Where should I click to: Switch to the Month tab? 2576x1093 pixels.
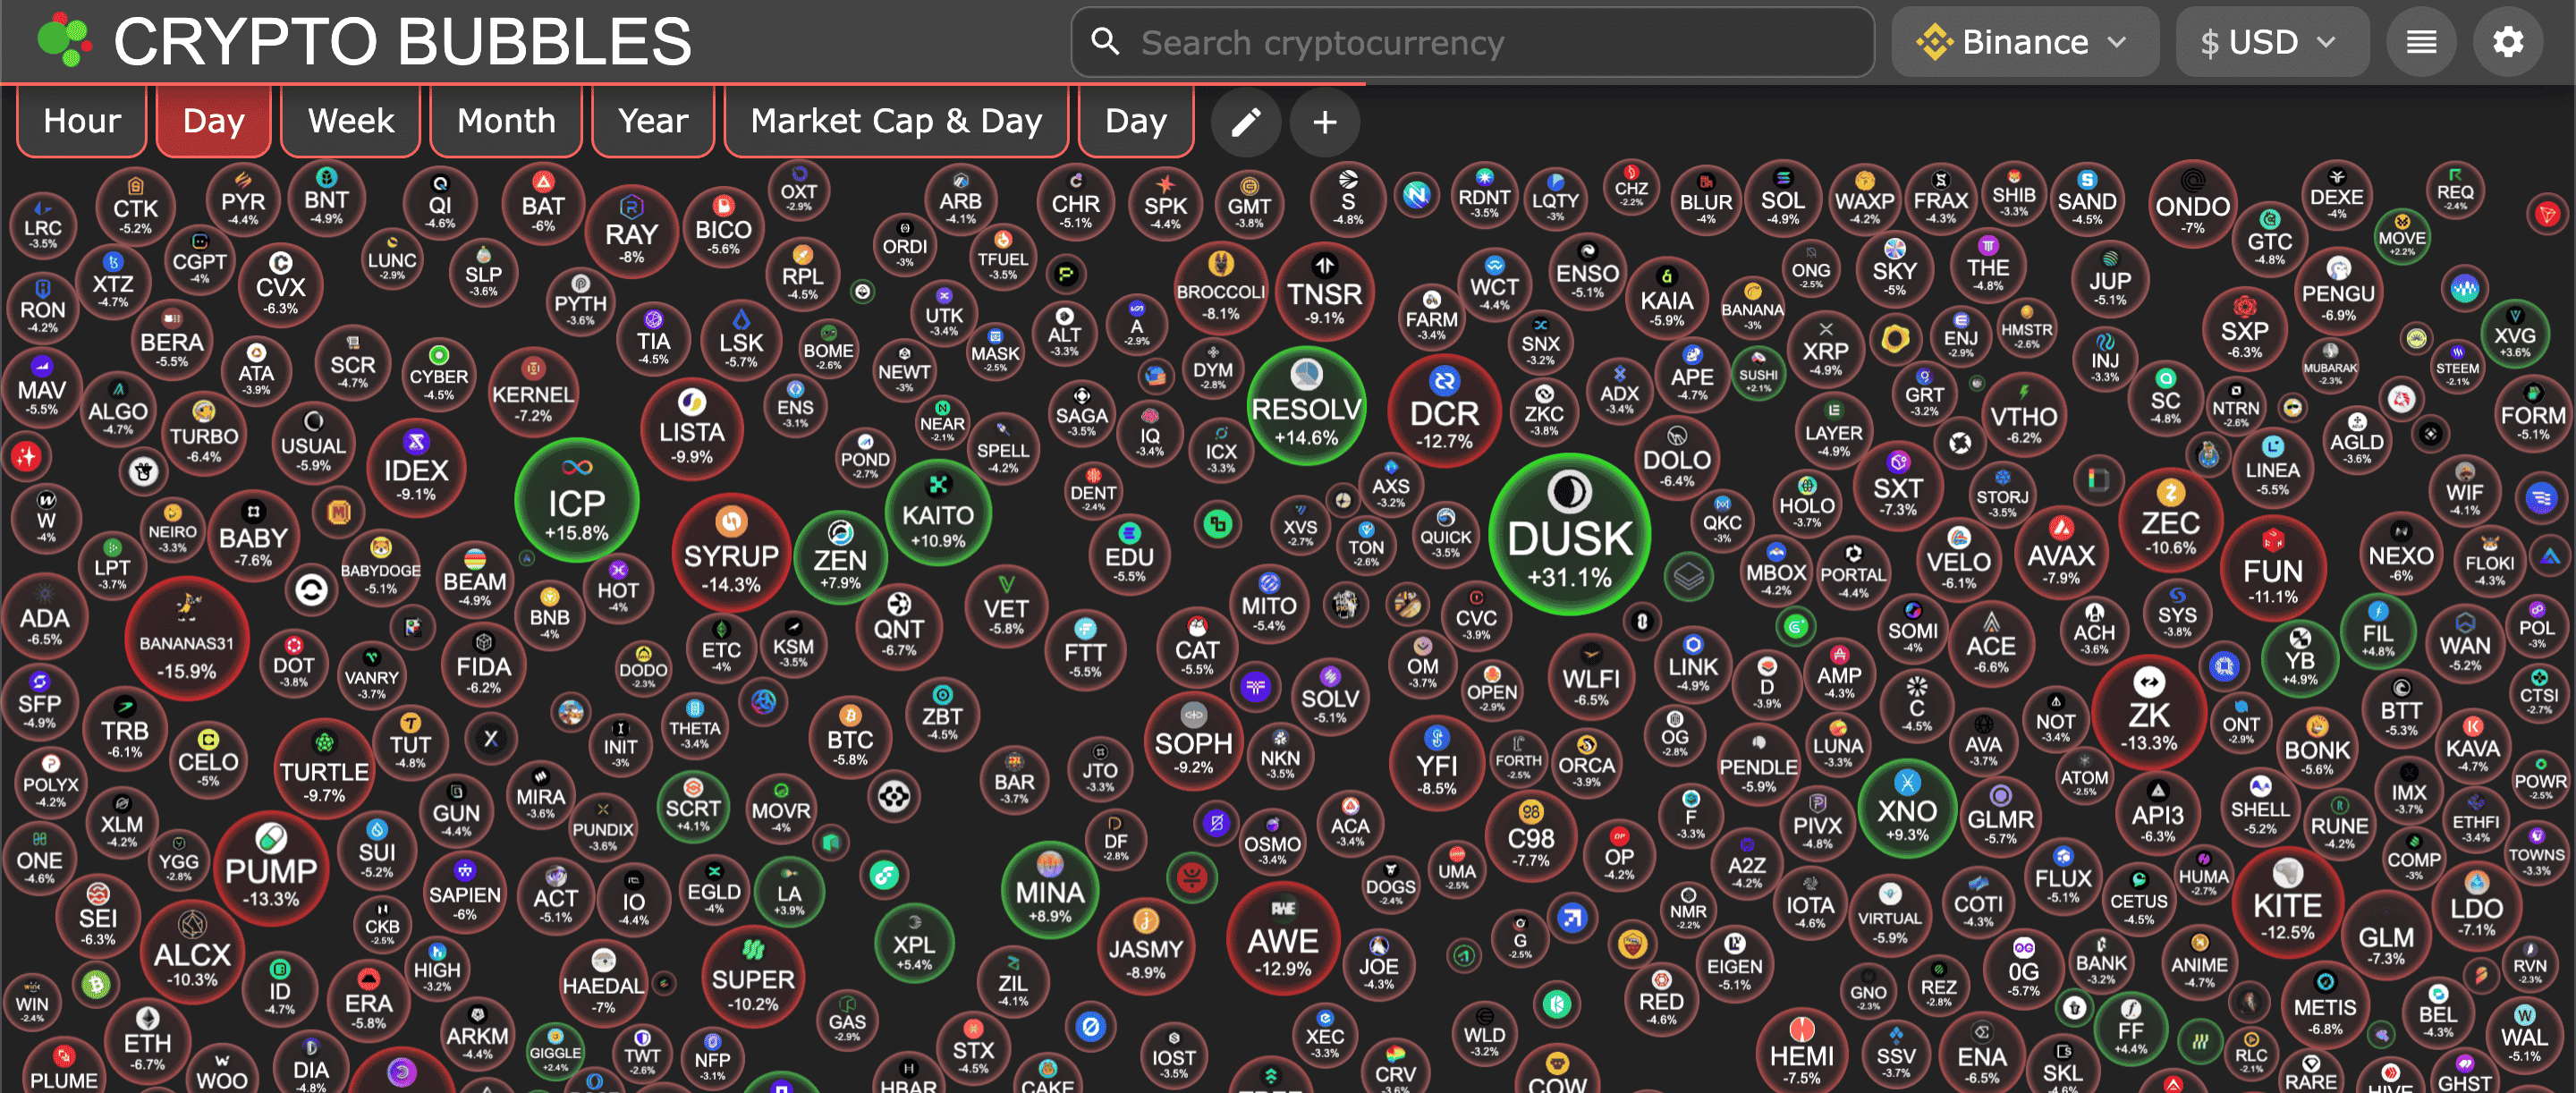[x=506, y=121]
